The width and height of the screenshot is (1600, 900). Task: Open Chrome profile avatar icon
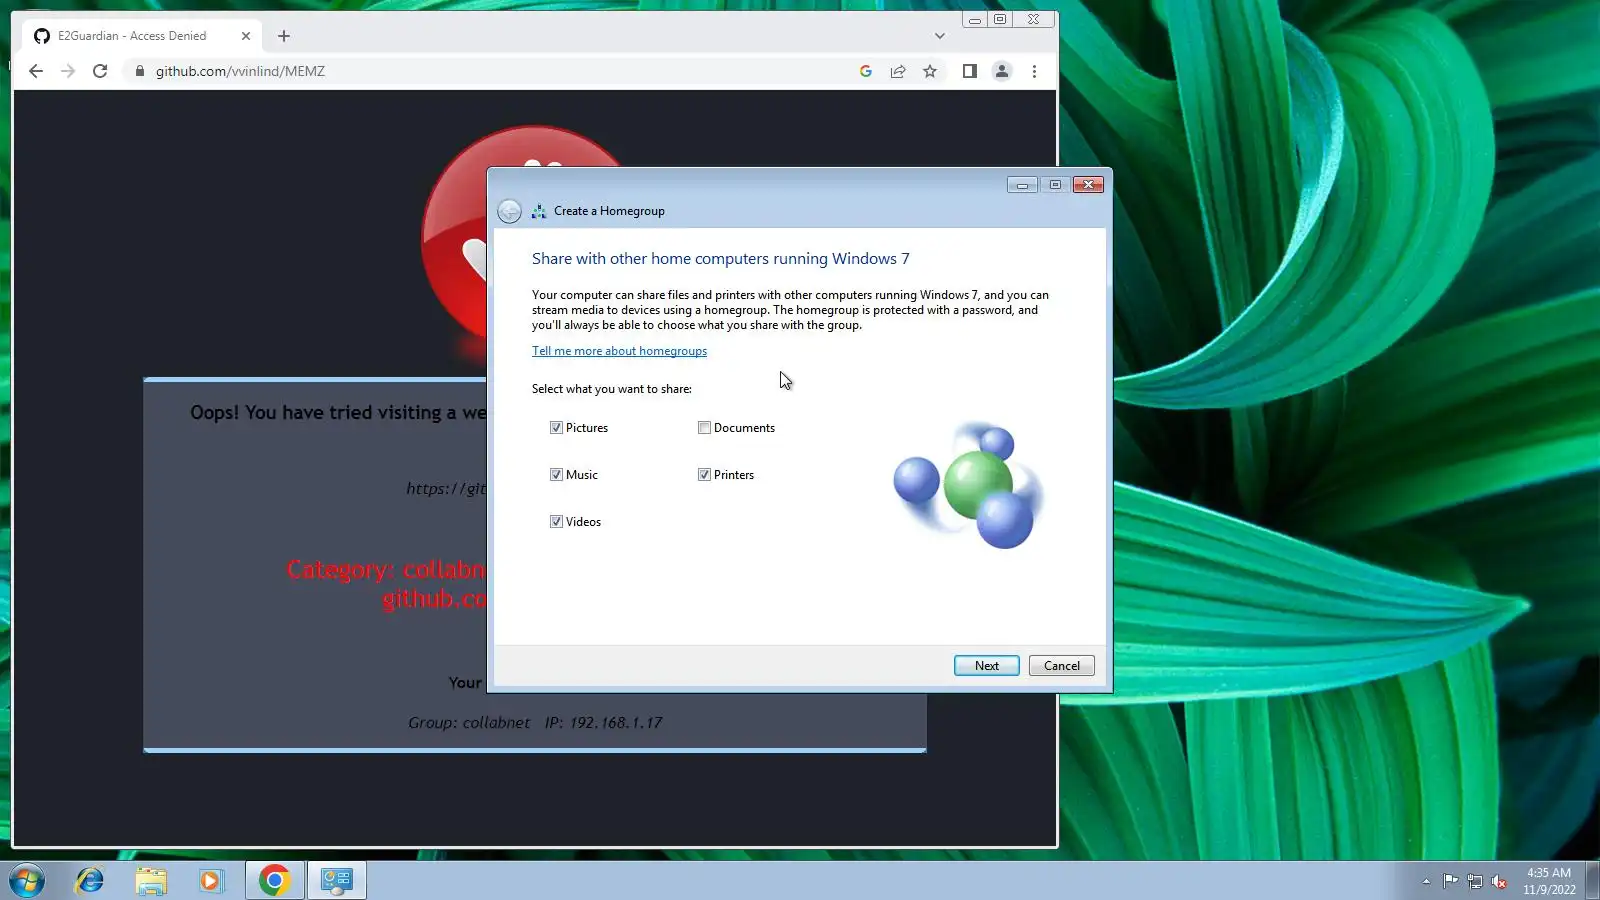click(x=1001, y=71)
